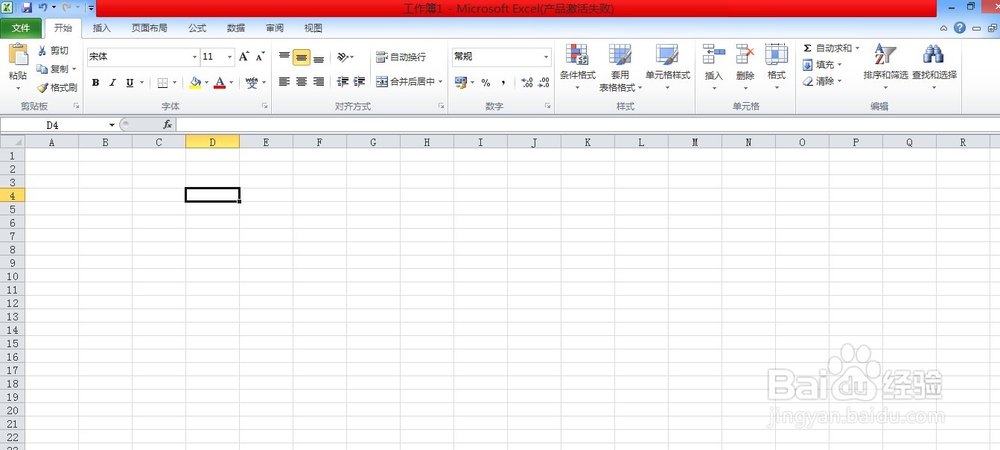Switch to the Data (数据) tab
Image resolution: width=1000 pixels, height=450 pixels.
pos(236,28)
